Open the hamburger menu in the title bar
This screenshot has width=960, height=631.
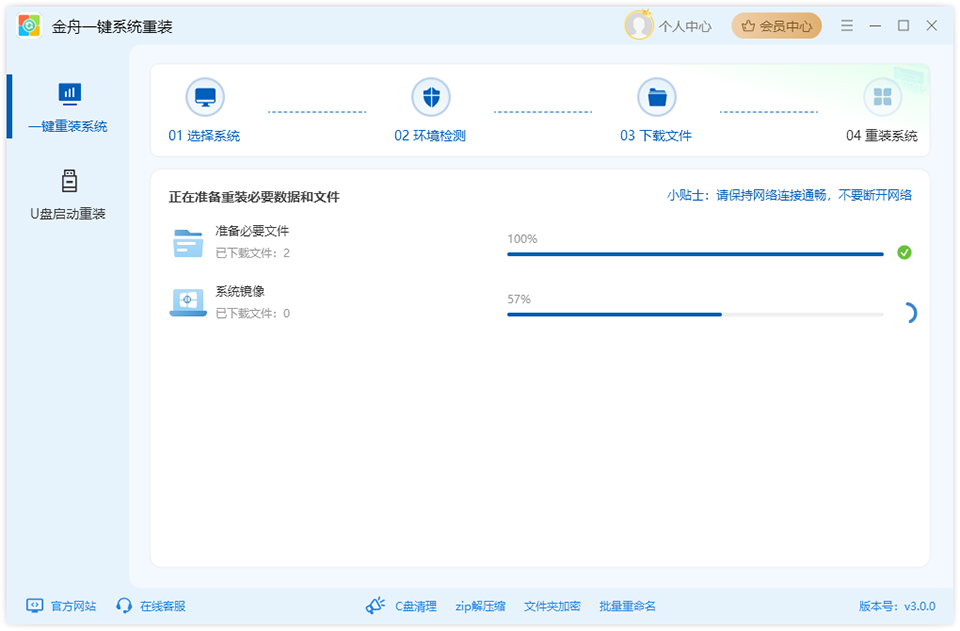click(x=846, y=24)
